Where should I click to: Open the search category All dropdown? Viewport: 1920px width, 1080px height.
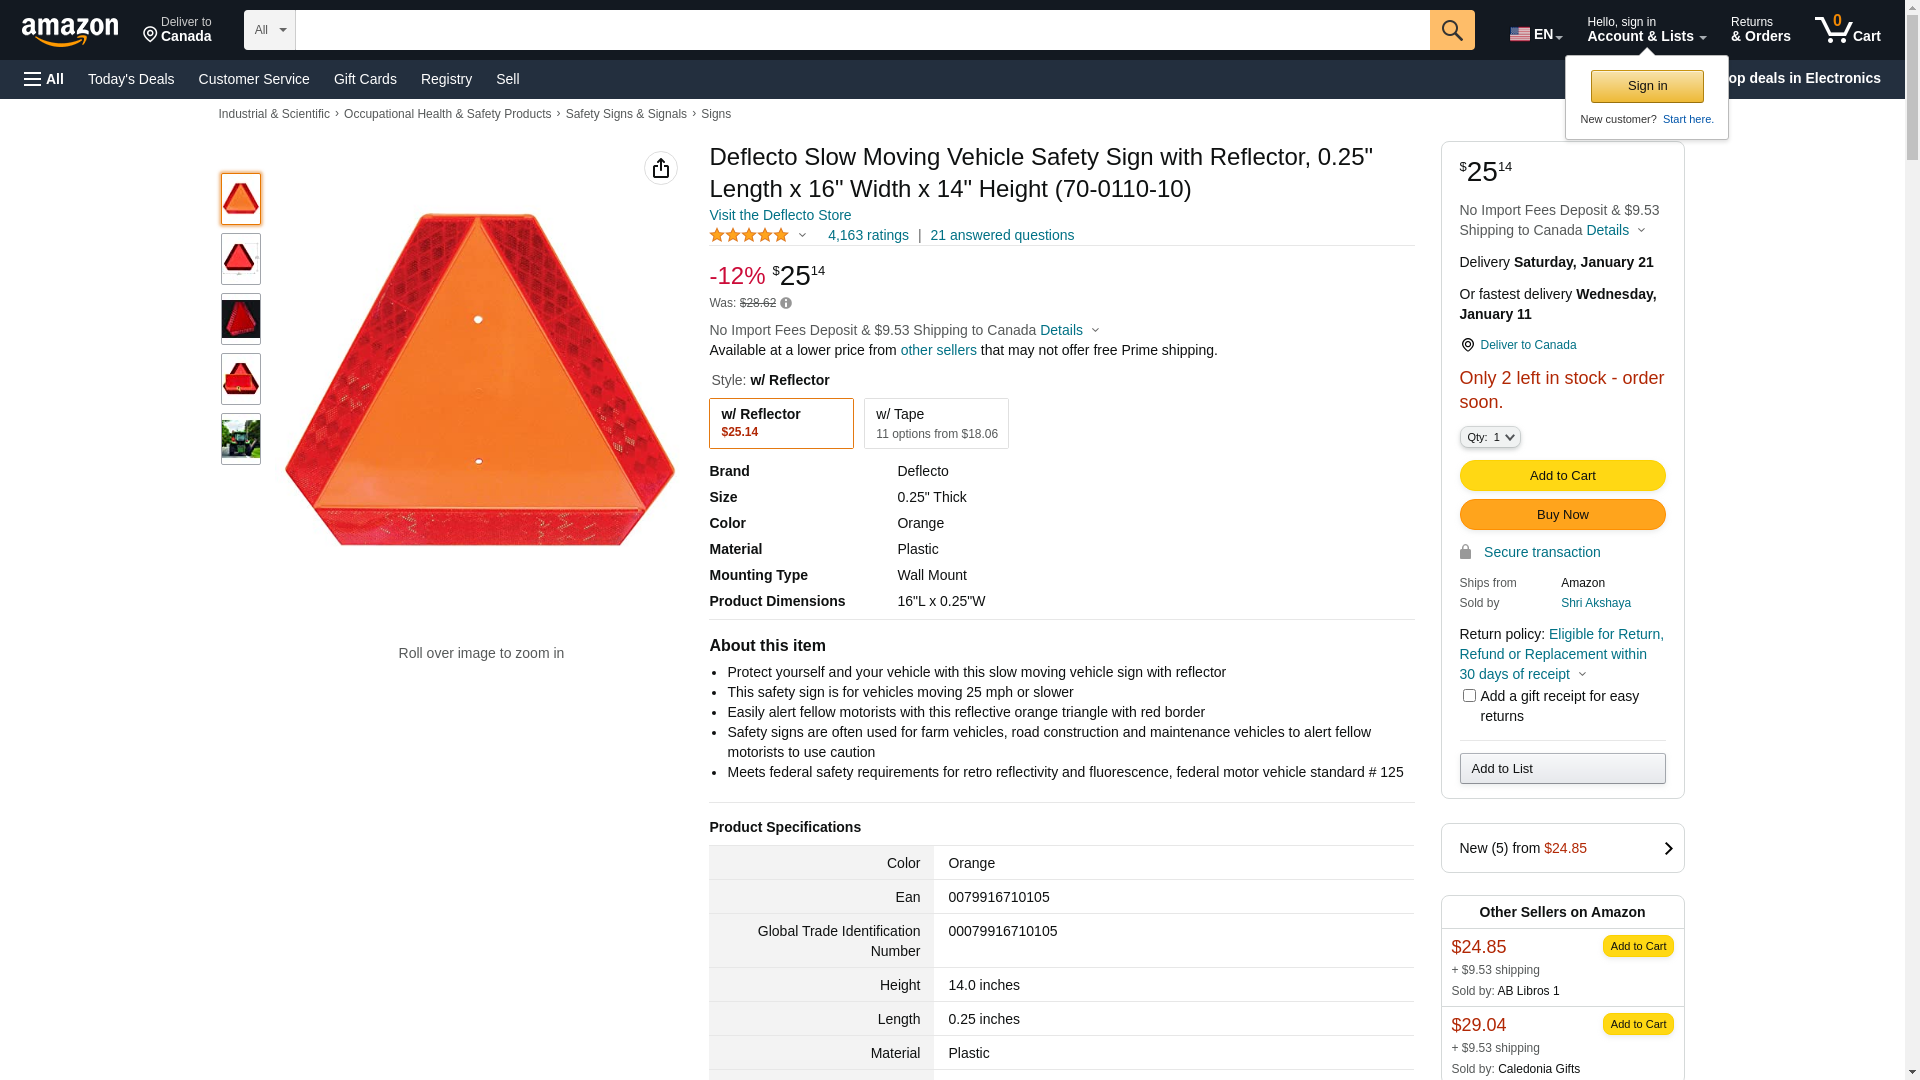coord(269,30)
